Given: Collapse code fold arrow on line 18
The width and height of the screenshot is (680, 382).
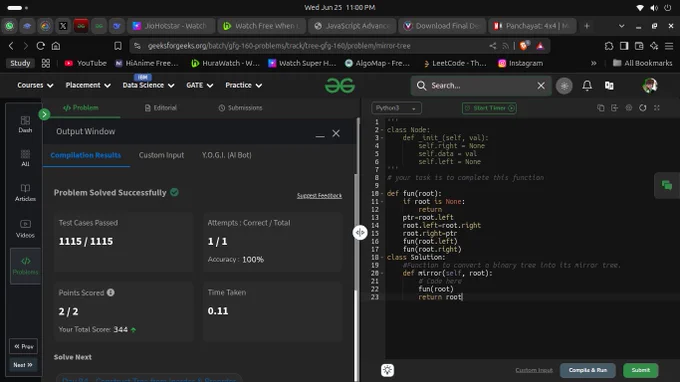Looking at the screenshot, I should coord(382,258).
